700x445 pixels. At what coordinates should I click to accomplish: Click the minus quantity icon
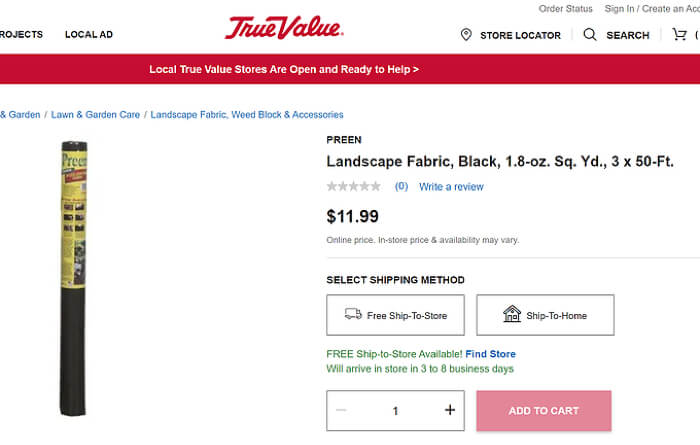(341, 410)
